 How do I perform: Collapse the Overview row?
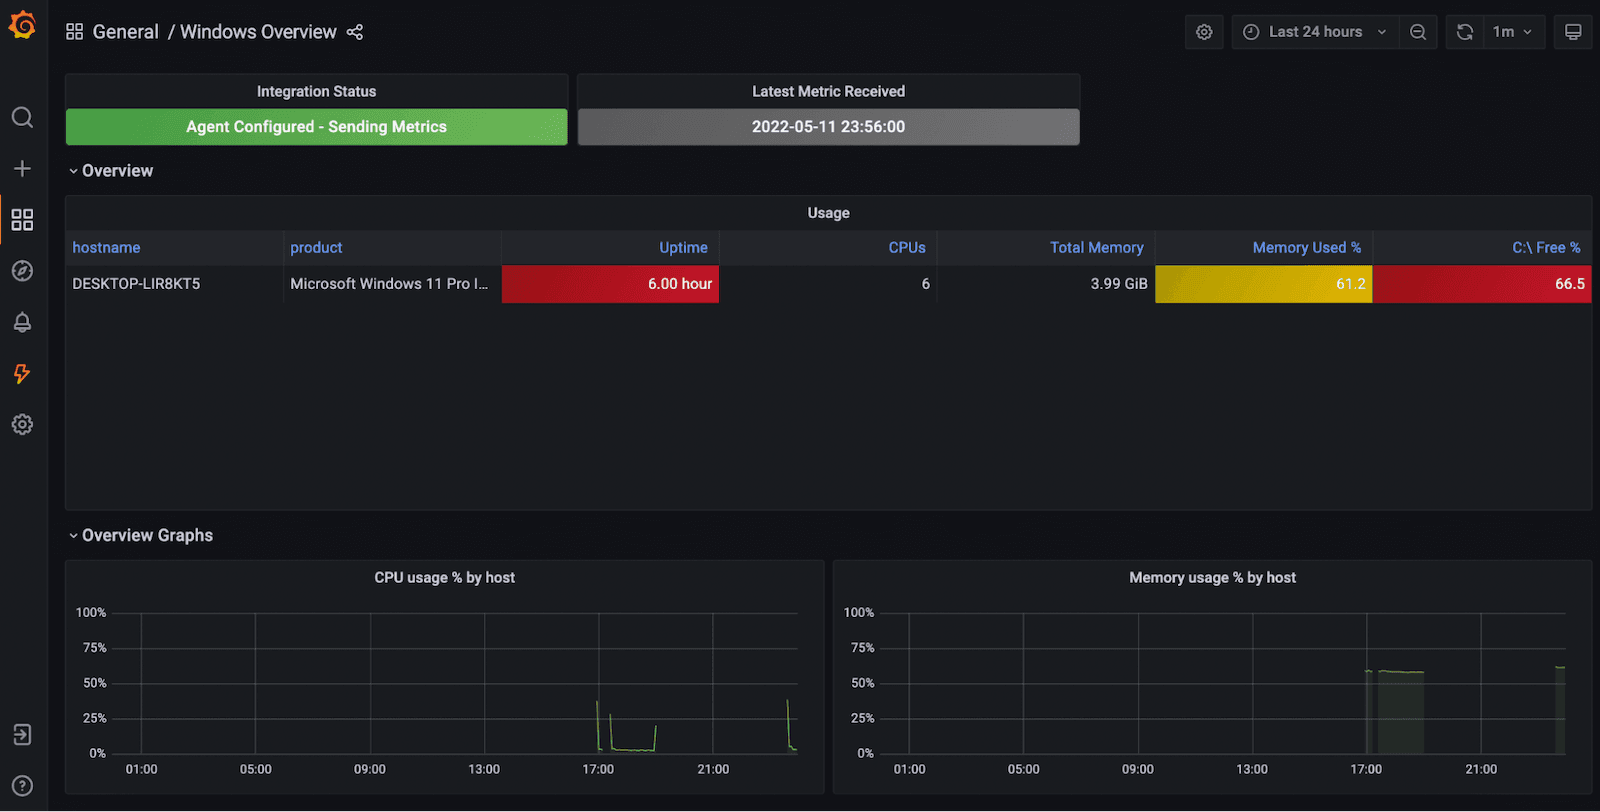[111, 171]
